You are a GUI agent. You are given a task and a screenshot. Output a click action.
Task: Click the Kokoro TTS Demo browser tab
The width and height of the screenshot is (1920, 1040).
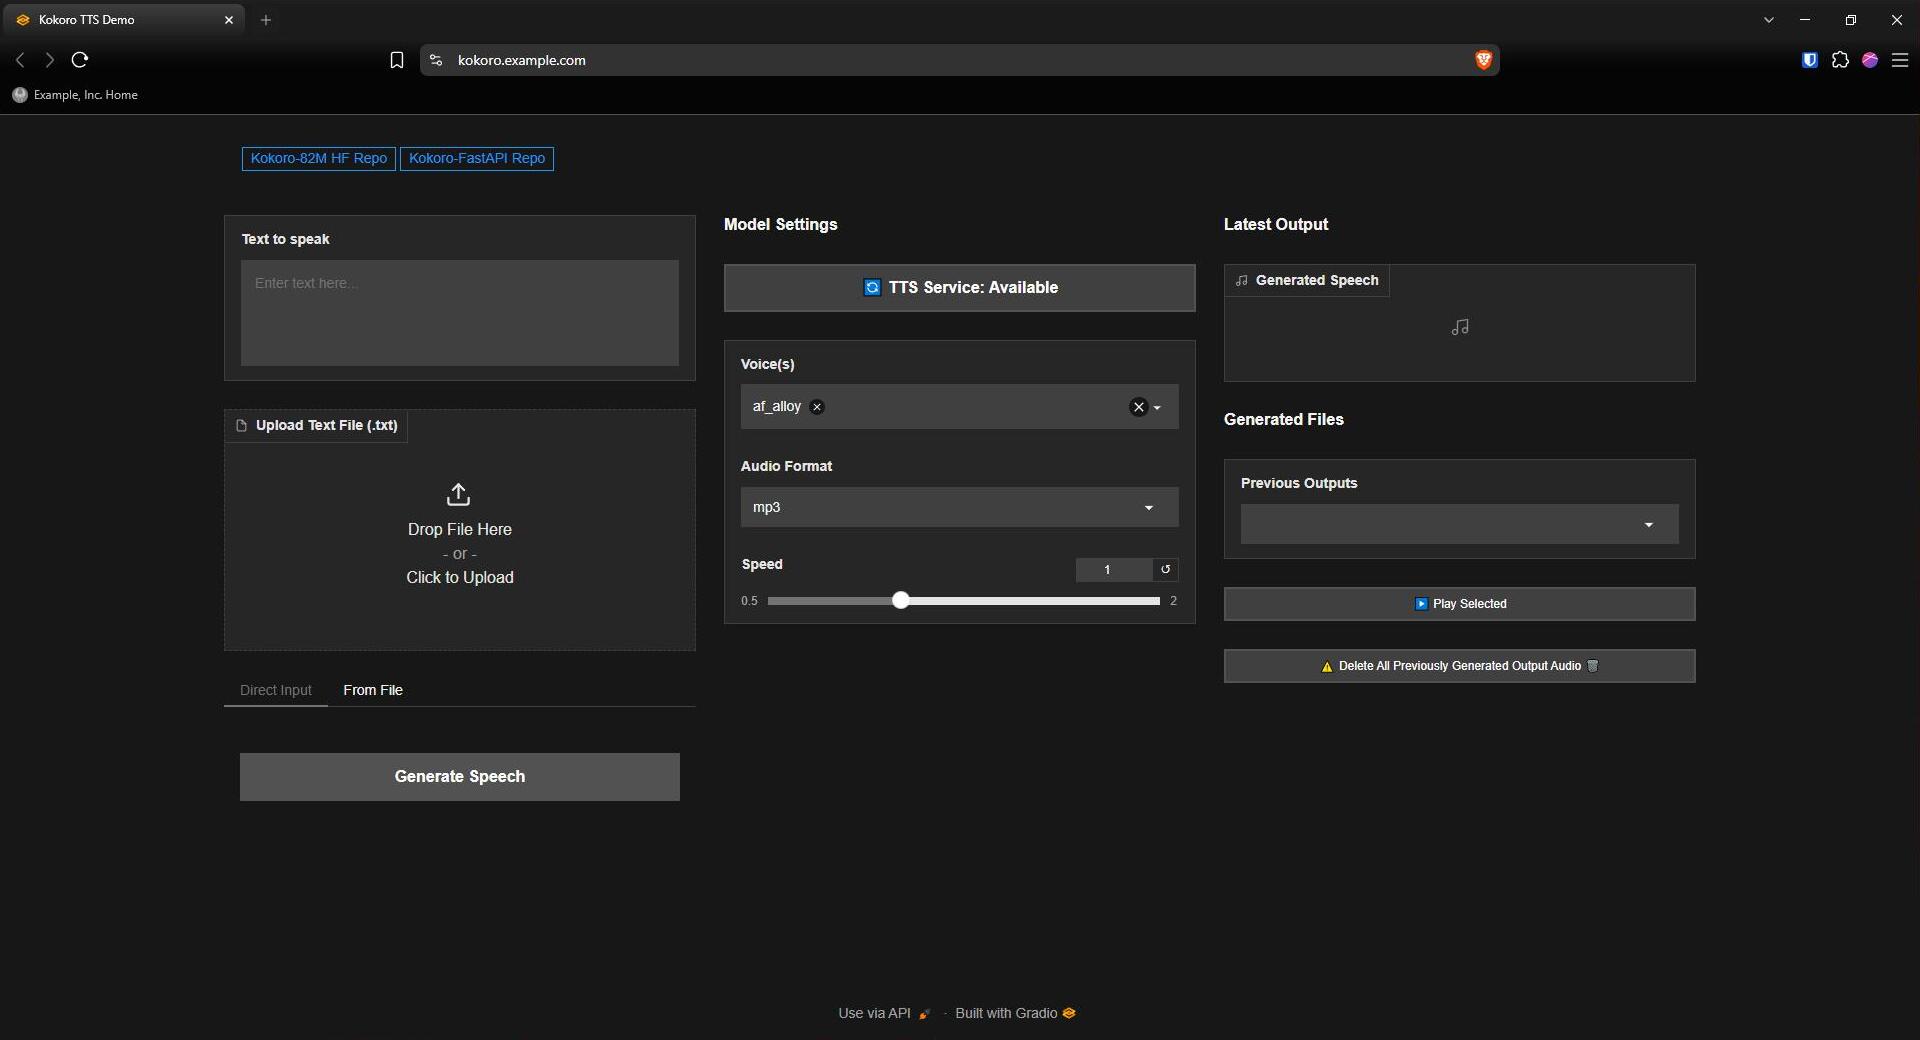[x=124, y=20]
